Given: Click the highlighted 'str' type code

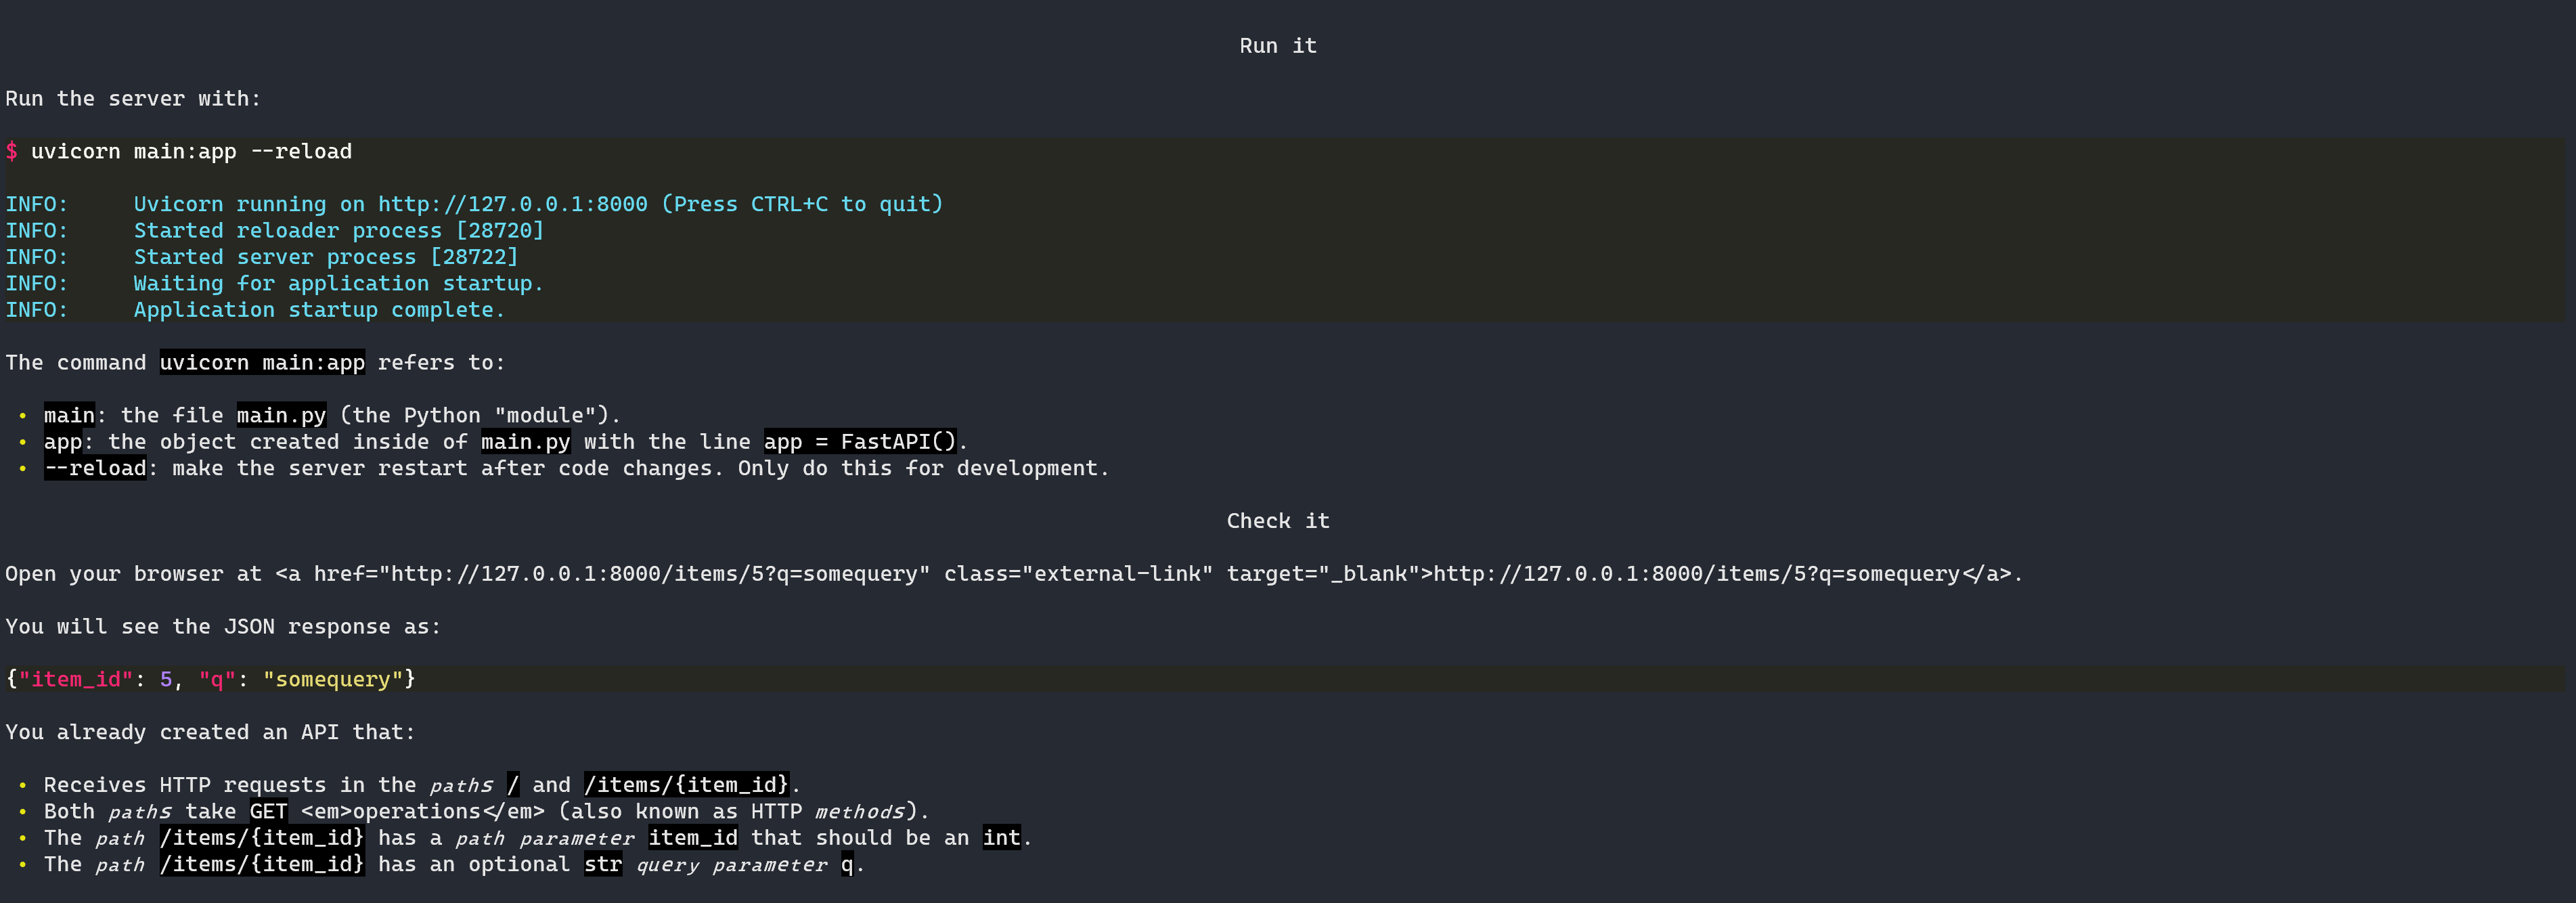Looking at the screenshot, I should (x=603, y=865).
